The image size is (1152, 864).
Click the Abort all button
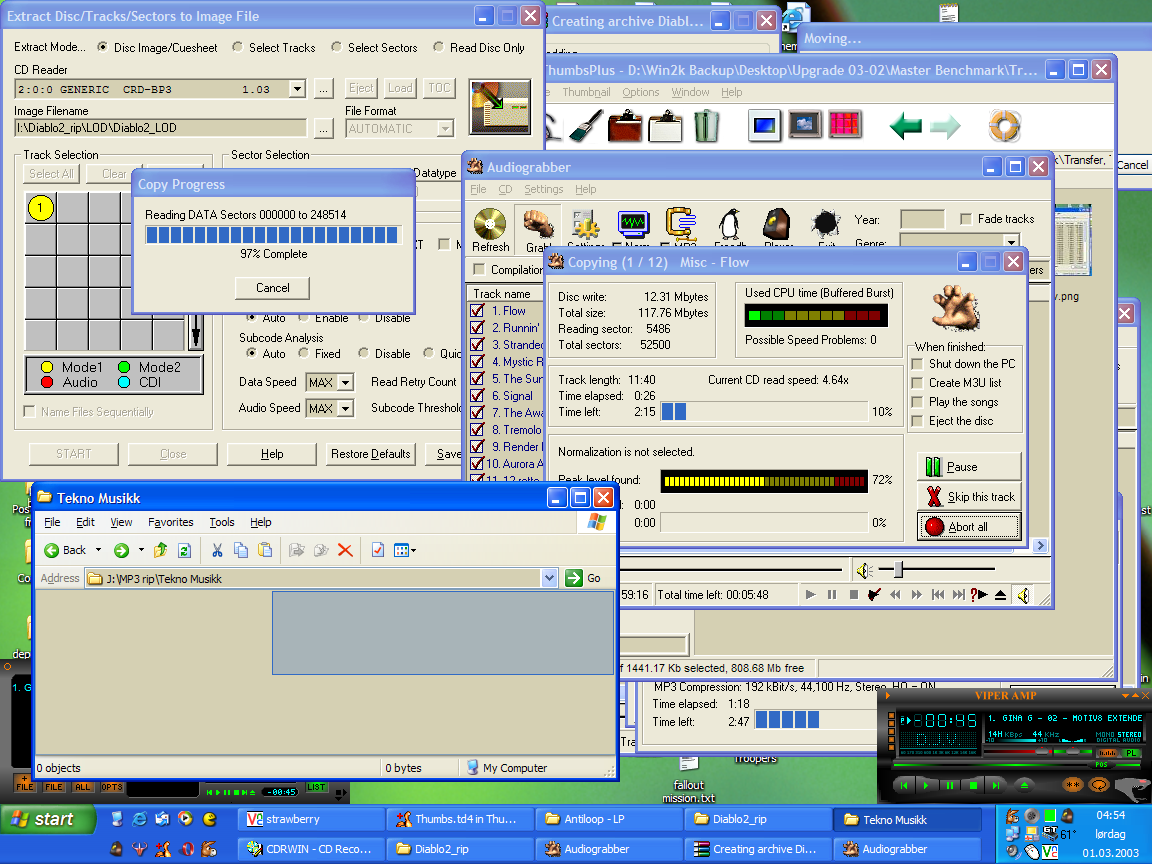click(970, 526)
